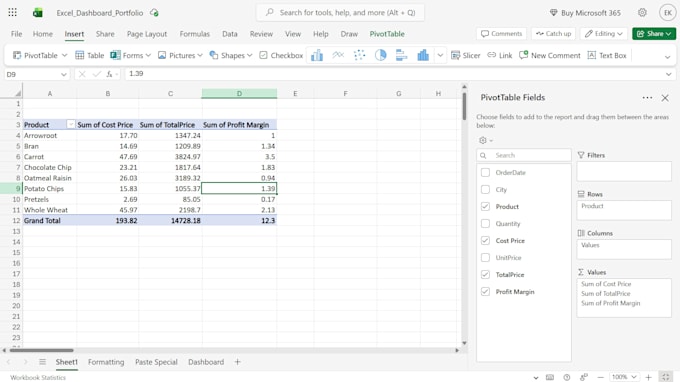Image resolution: width=680 pixels, height=382 pixels.
Task: Open the Name Box dropdown
Action: click(64, 75)
